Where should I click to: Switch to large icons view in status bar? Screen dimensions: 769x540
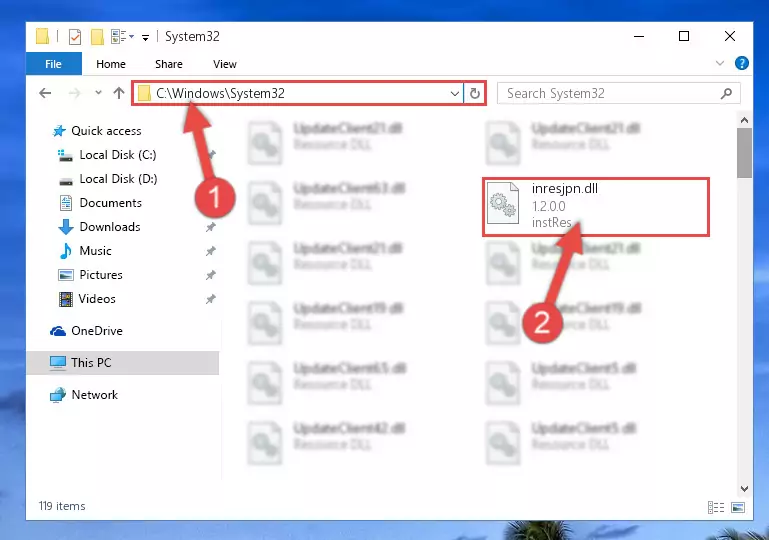tap(738, 507)
